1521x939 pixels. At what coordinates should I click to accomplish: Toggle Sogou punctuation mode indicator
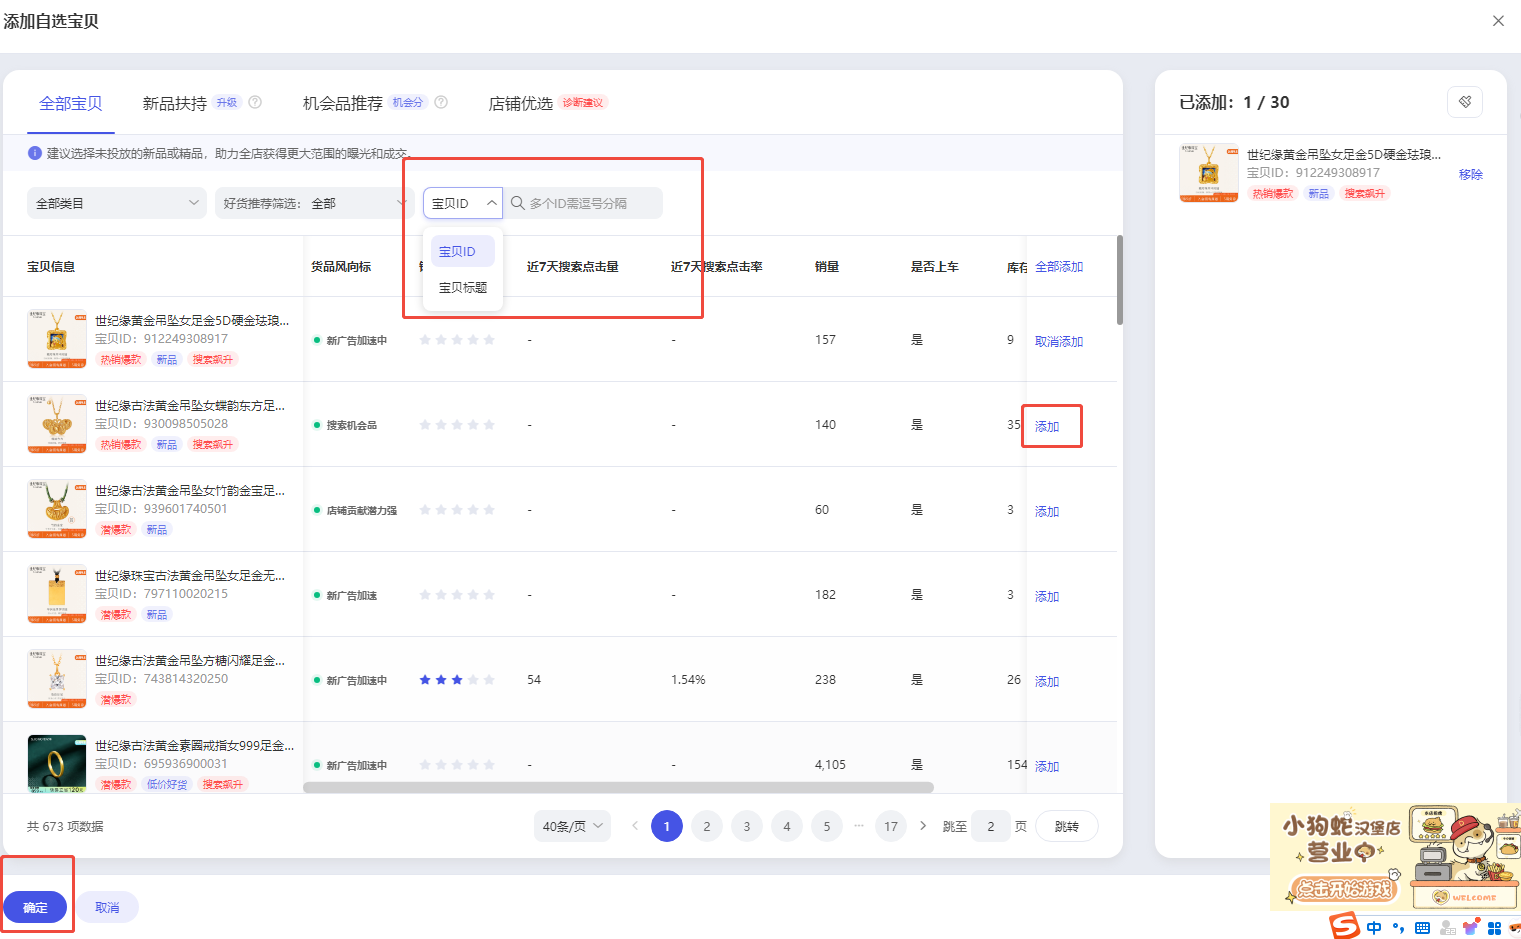pyautogui.click(x=1398, y=928)
